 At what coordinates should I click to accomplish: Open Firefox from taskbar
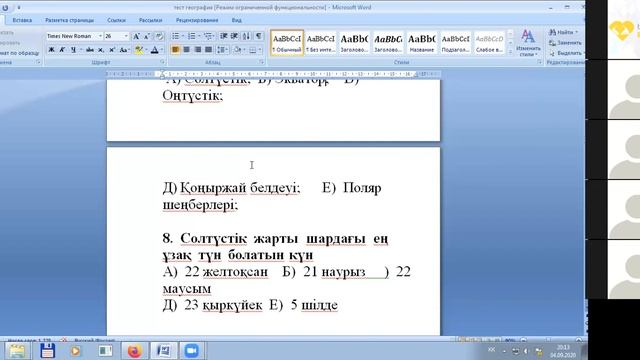click(x=134, y=351)
